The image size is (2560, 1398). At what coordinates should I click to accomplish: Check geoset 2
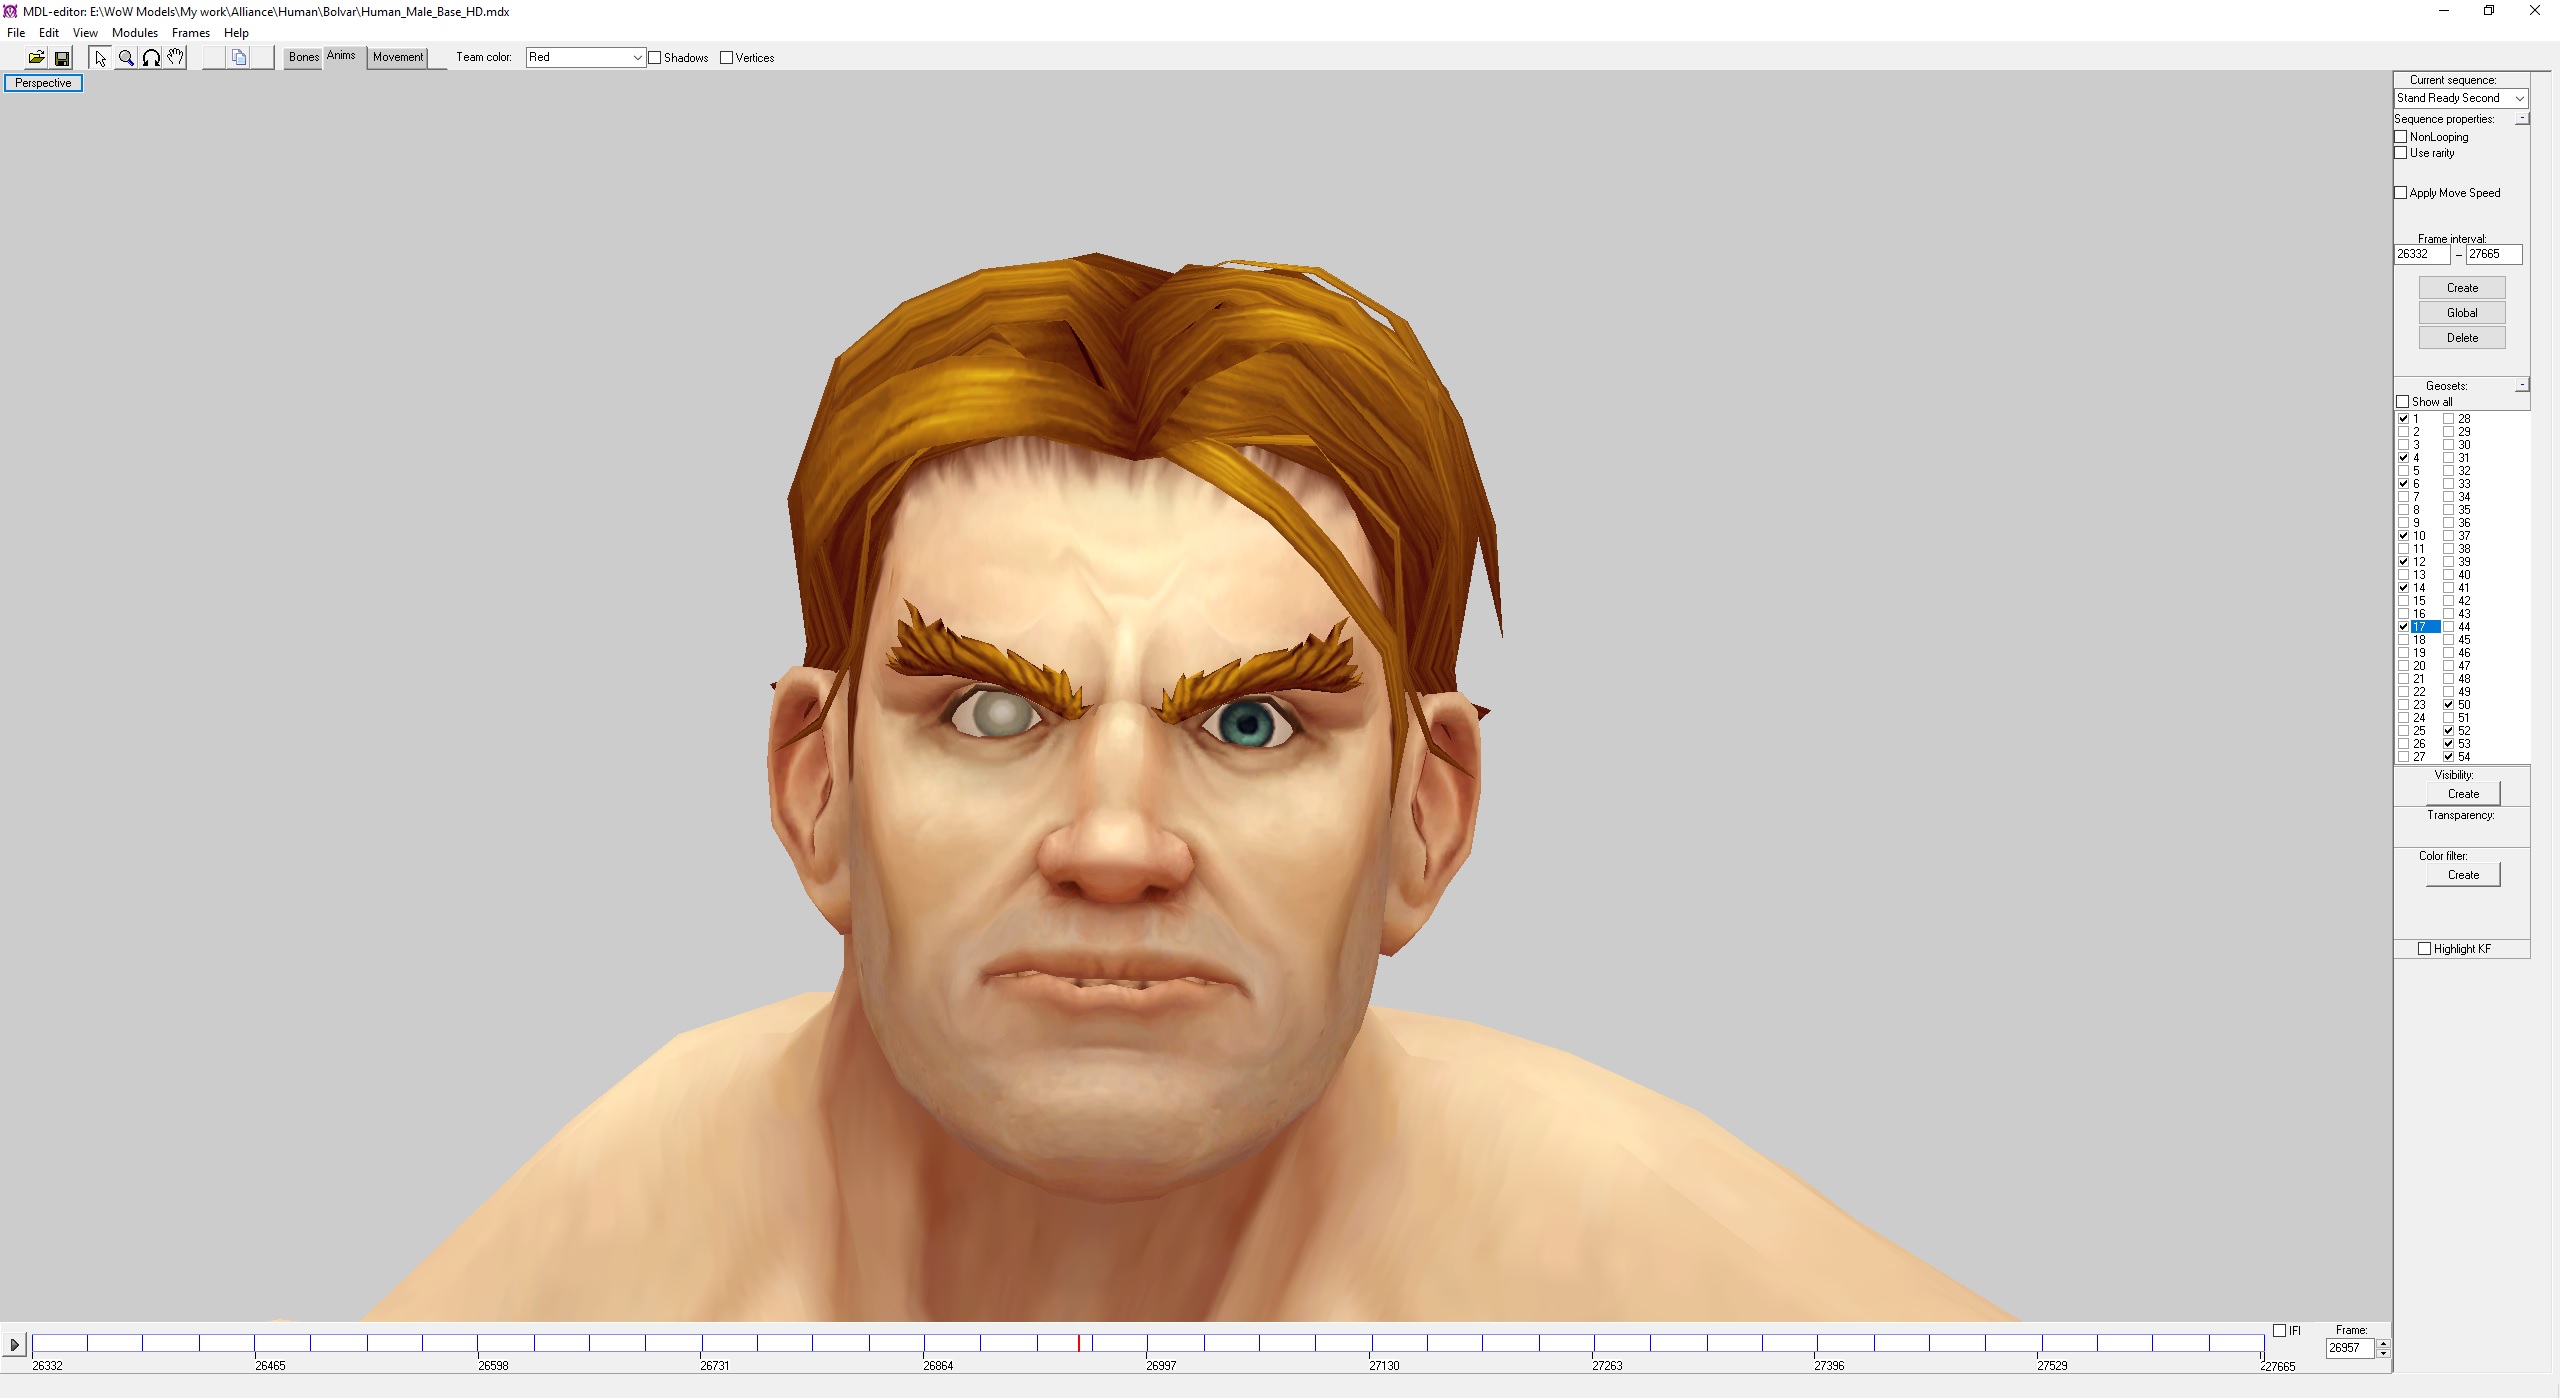pyautogui.click(x=2404, y=432)
